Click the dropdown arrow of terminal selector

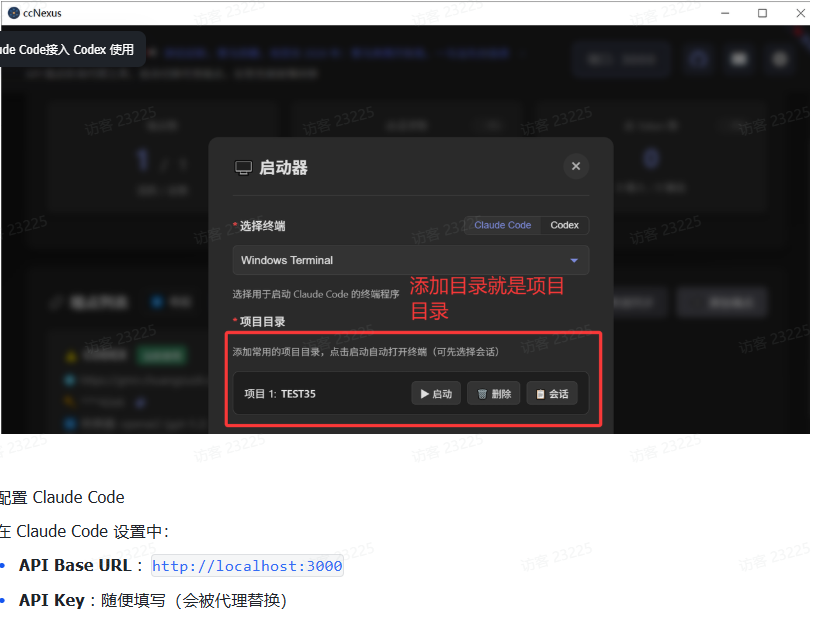574,260
